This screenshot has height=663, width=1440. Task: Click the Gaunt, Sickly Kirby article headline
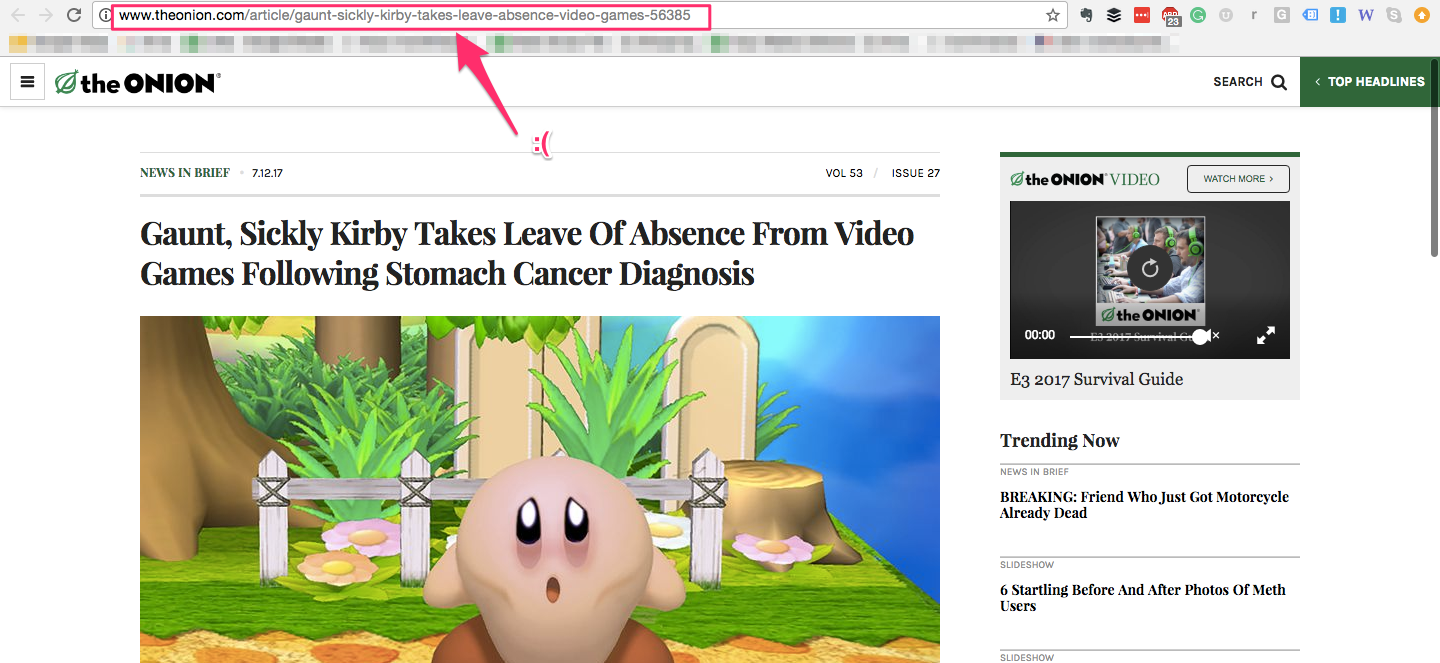point(527,253)
